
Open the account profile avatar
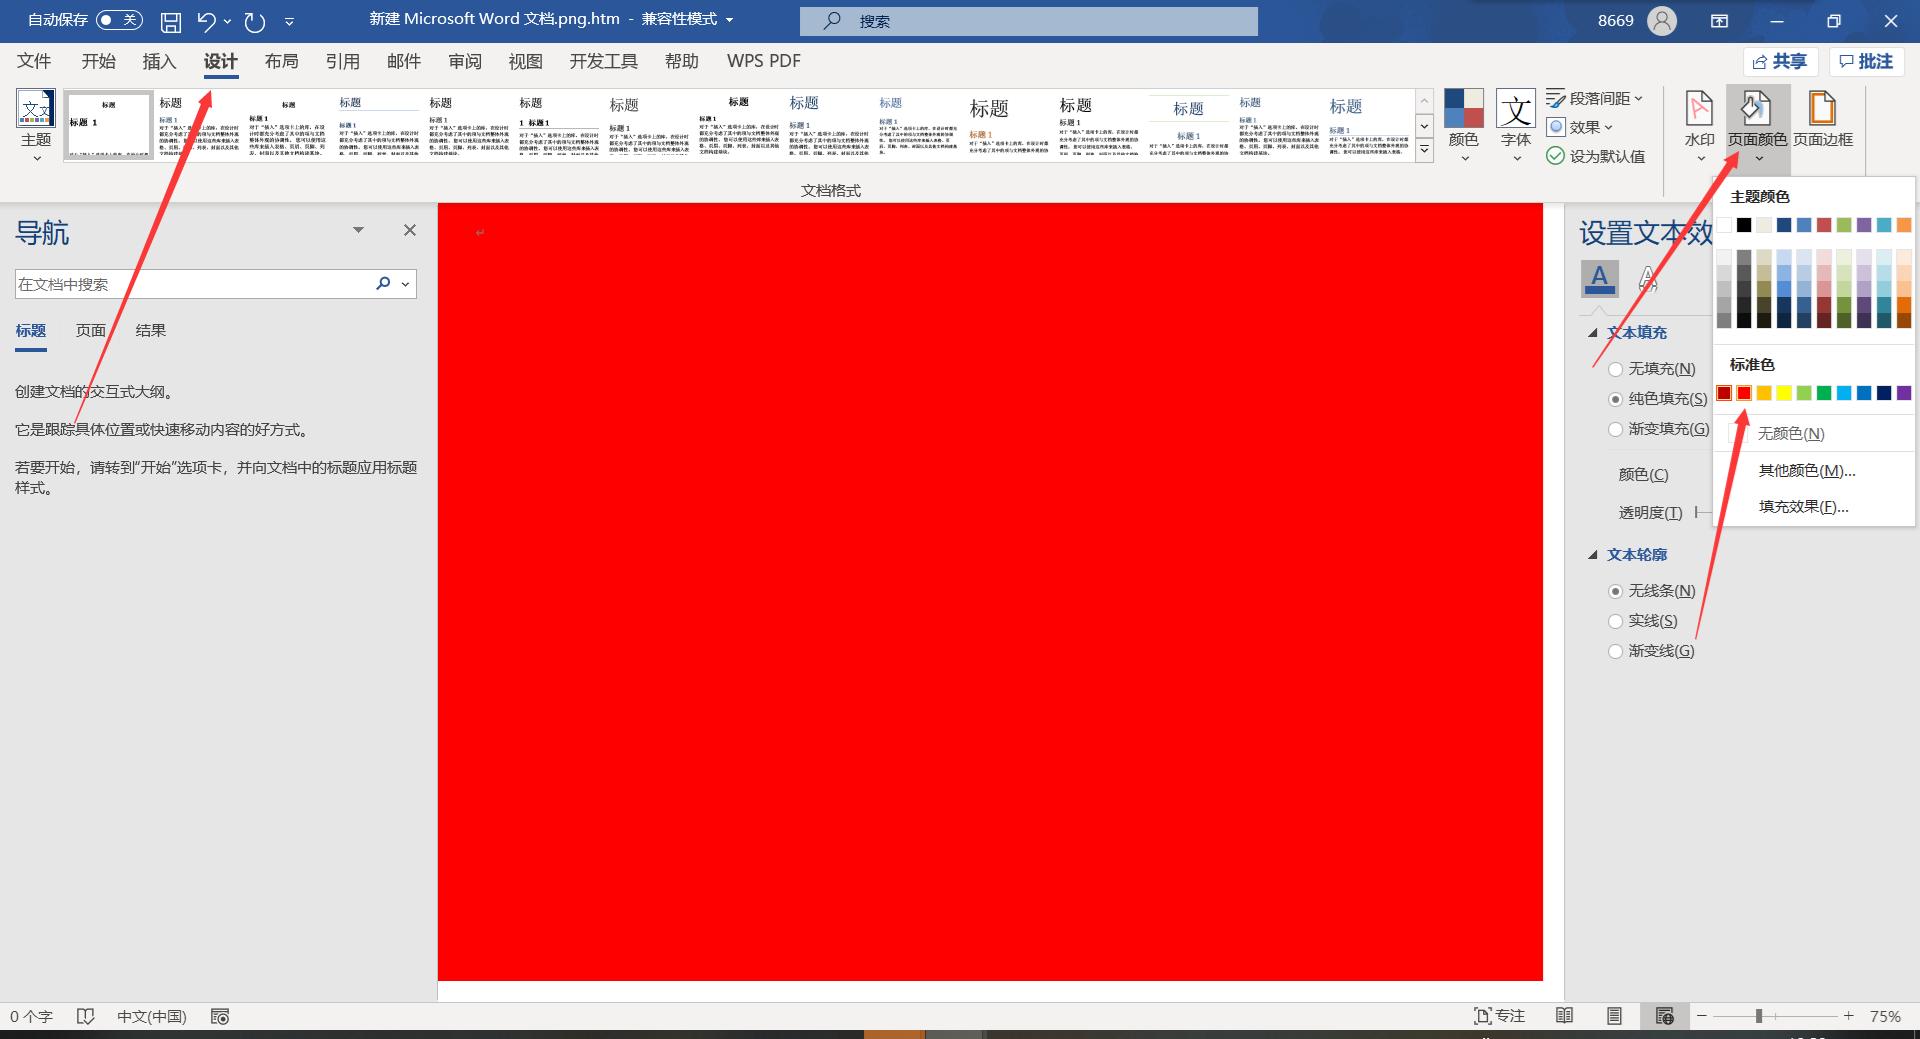click(1662, 21)
